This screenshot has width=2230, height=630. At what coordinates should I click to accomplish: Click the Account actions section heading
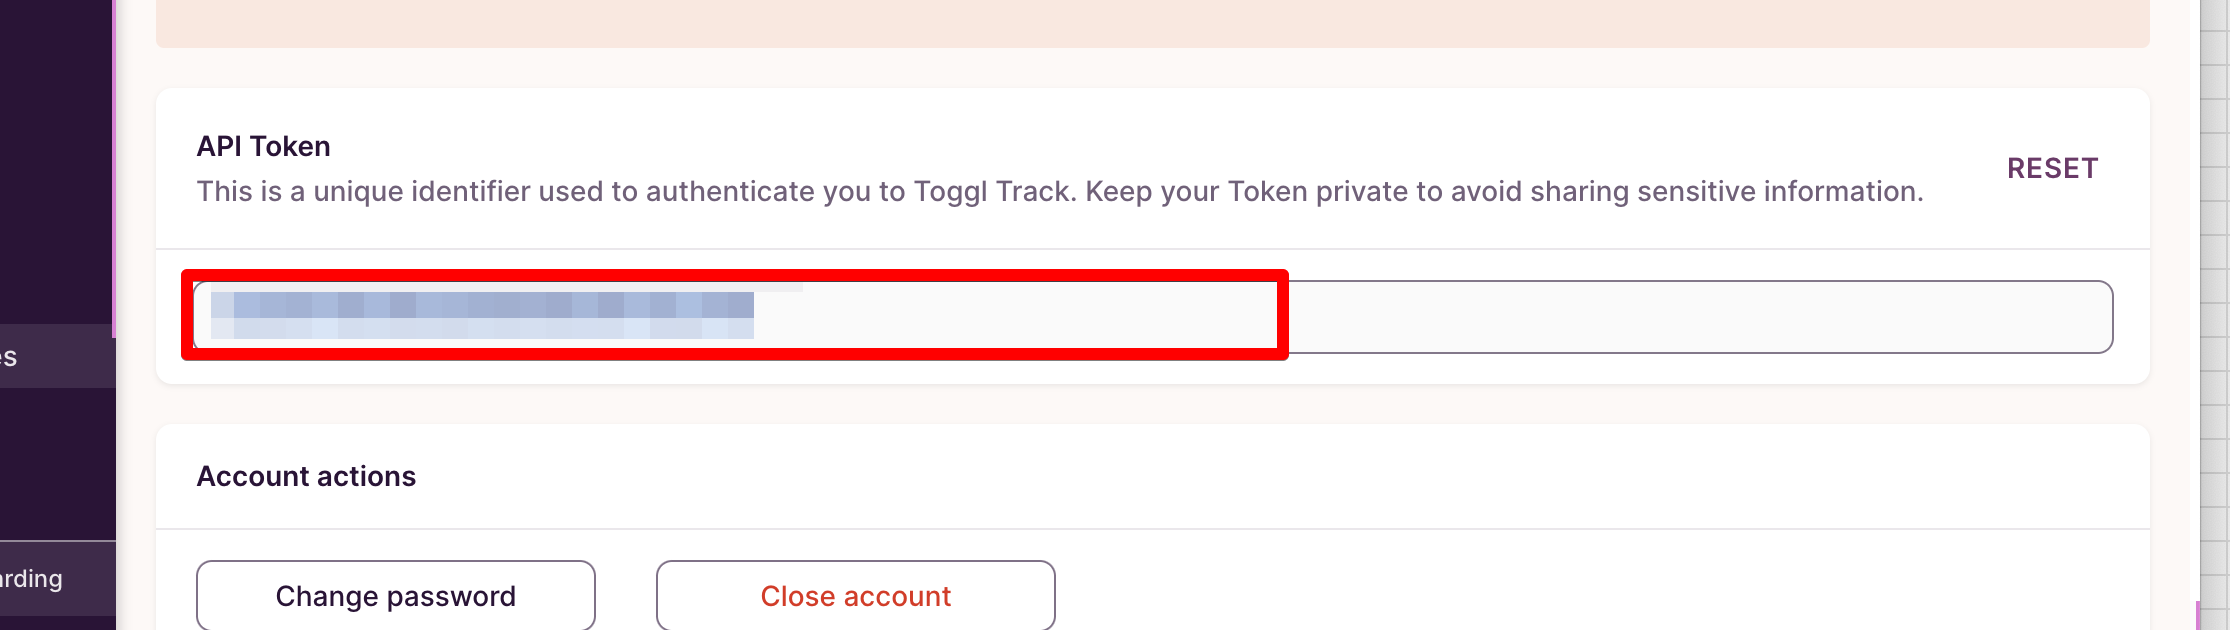point(306,476)
